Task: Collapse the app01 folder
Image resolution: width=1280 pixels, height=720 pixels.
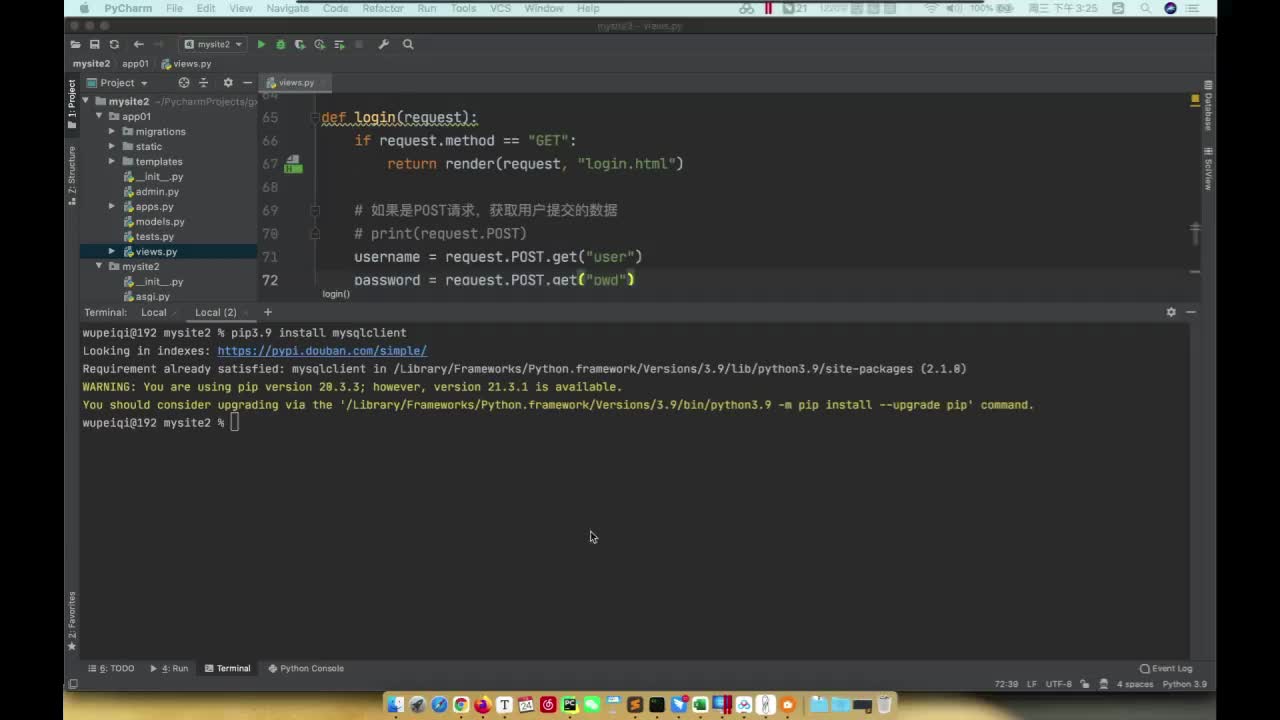Action: pyautogui.click(x=99, y=116)
